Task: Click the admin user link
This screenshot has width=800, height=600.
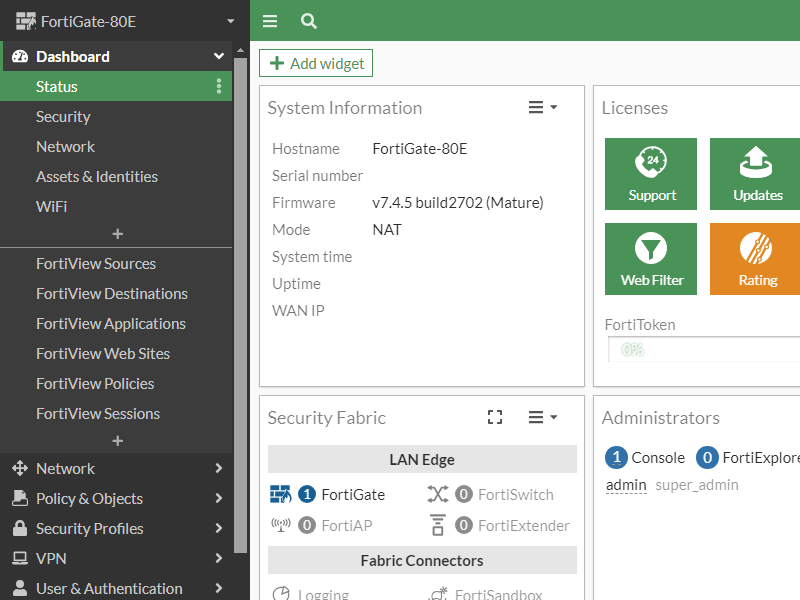Action: tap(626, 485)
